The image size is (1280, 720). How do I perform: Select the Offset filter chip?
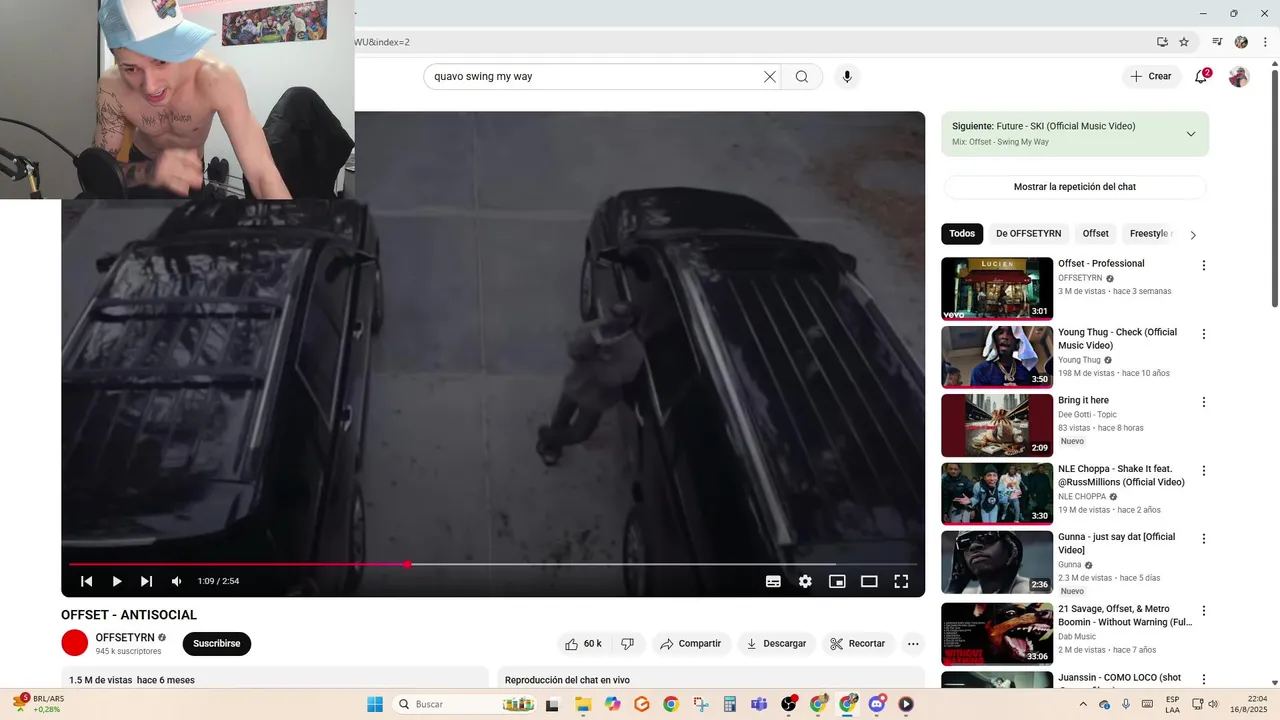tap(1096, 234)
